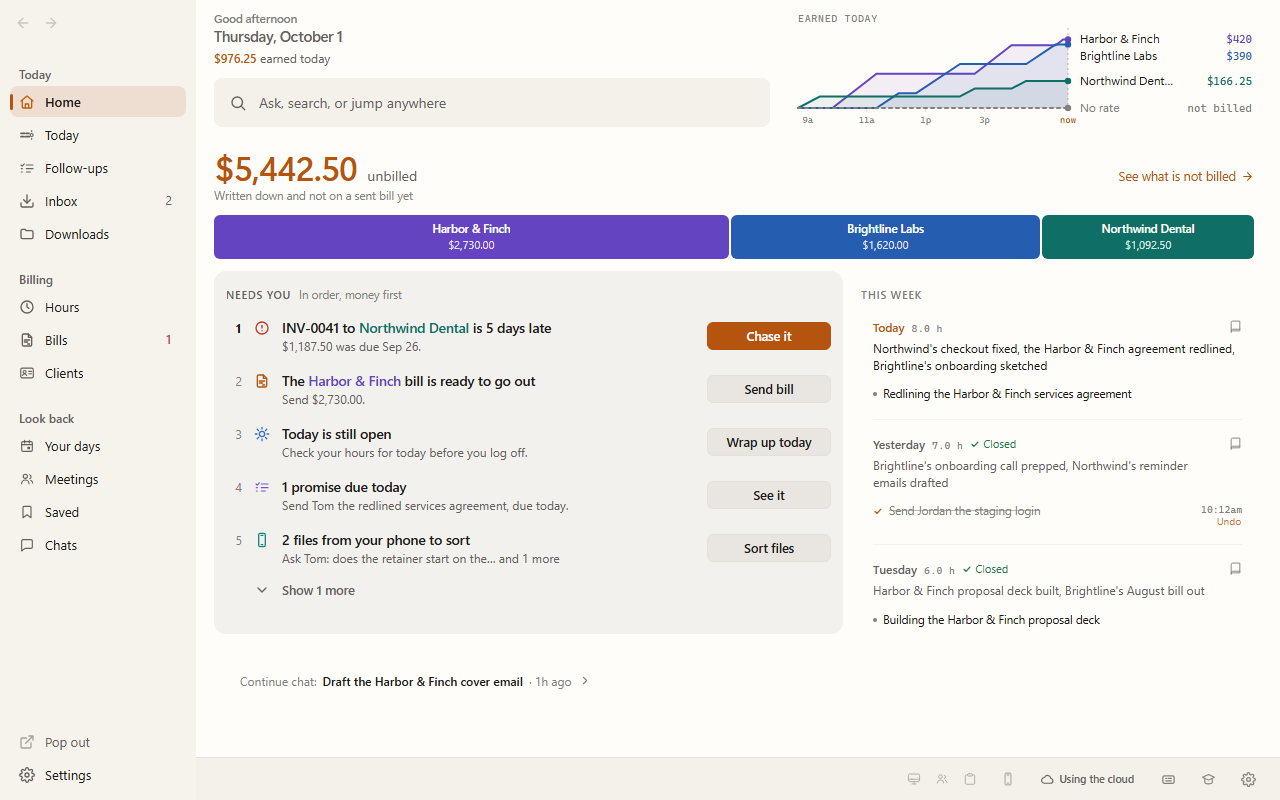
Task: Click the 'Using the cloud' status indicator
Action: pyautogui.click(x=1088, y=779)
